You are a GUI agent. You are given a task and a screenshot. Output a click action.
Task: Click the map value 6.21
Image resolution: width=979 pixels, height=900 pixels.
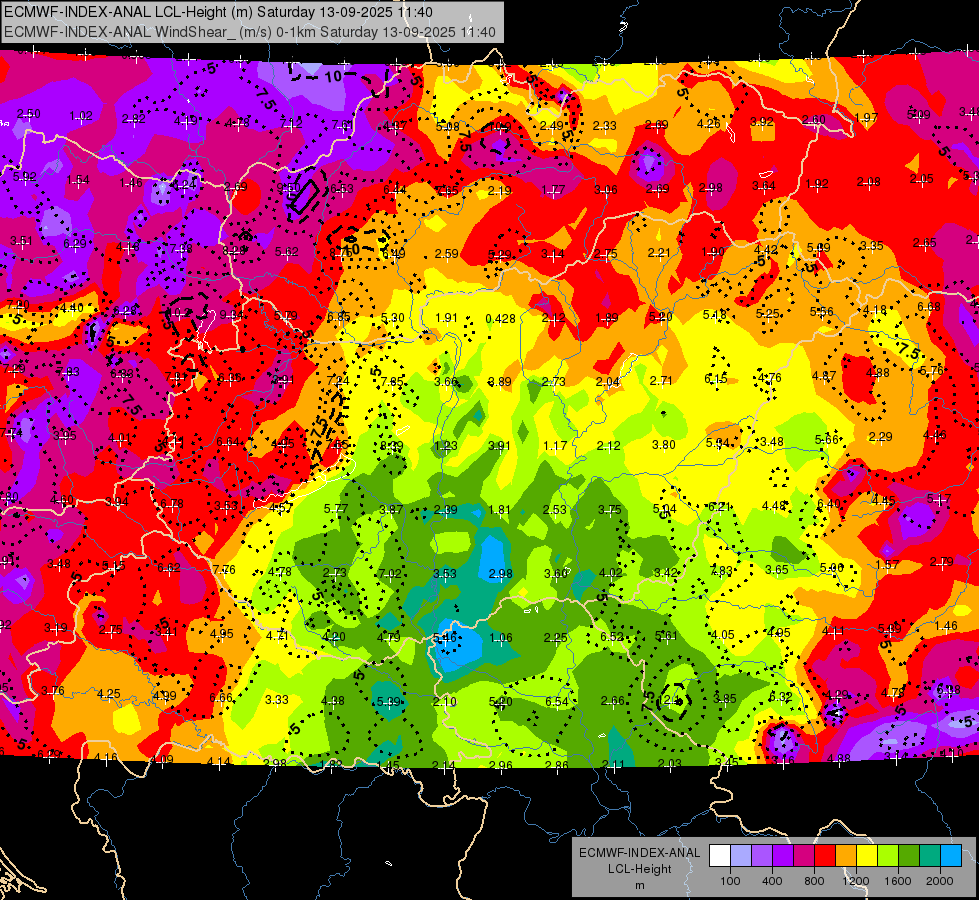coord(719,507)
